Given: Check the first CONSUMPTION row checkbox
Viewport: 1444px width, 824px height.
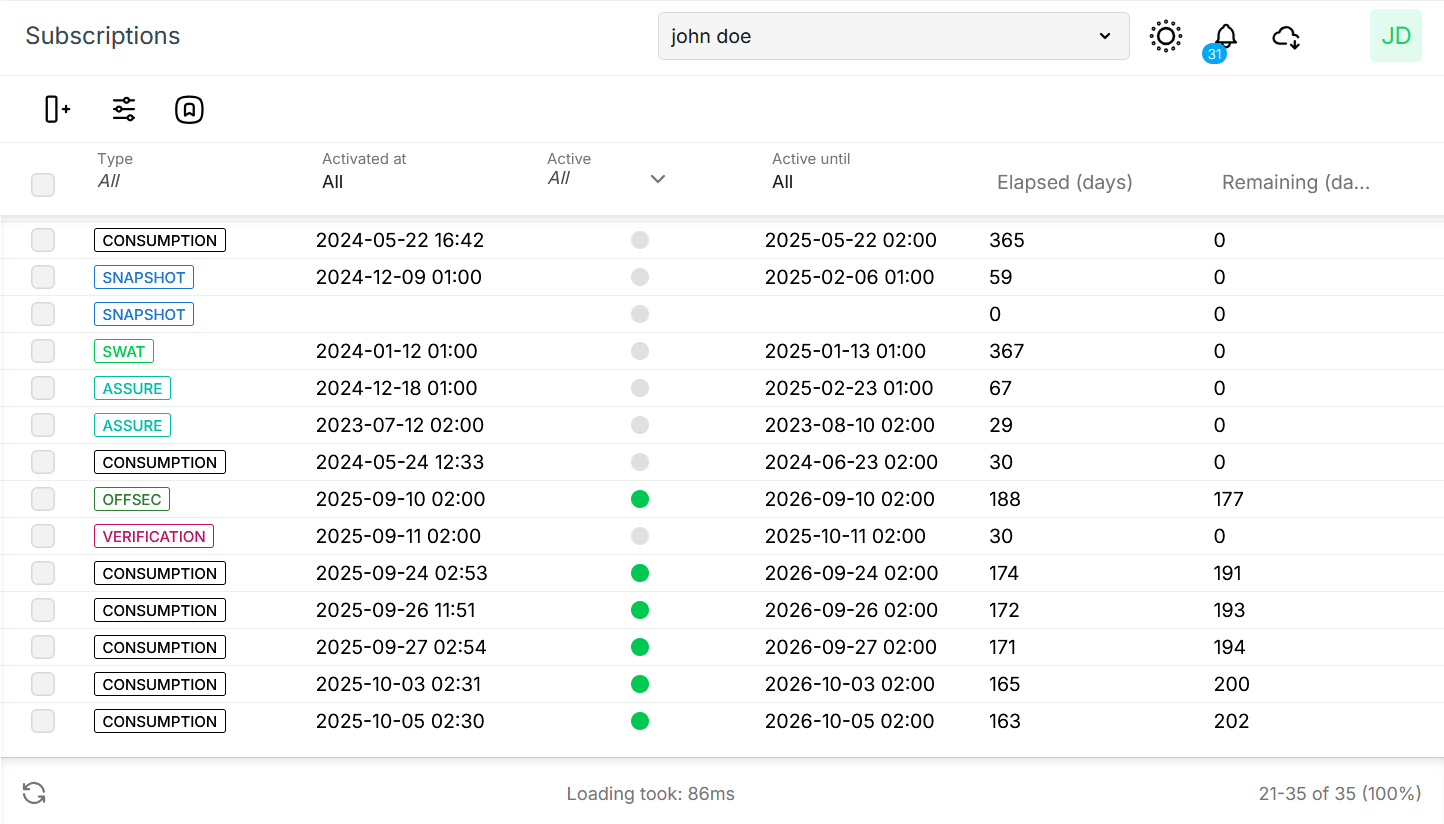Looking at the screenshot, I should tap(42, 240).
